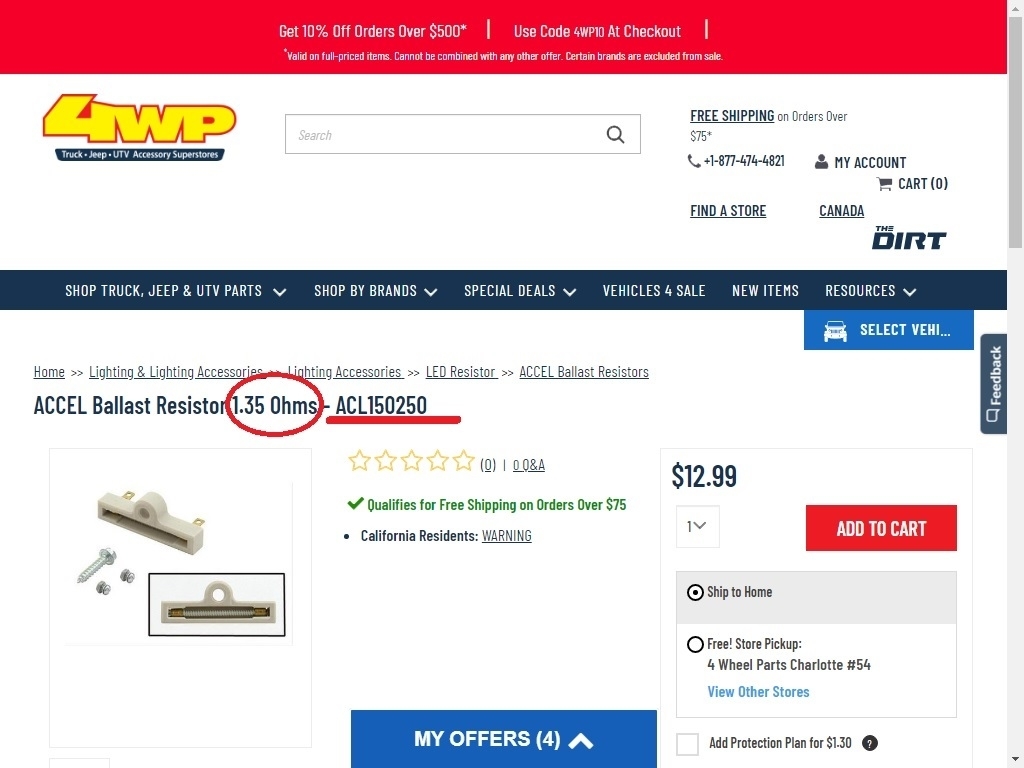Select the Free Store Pickup option
Image resolution: width=1024 pixels, height=768 pixels.
(695, 644)
